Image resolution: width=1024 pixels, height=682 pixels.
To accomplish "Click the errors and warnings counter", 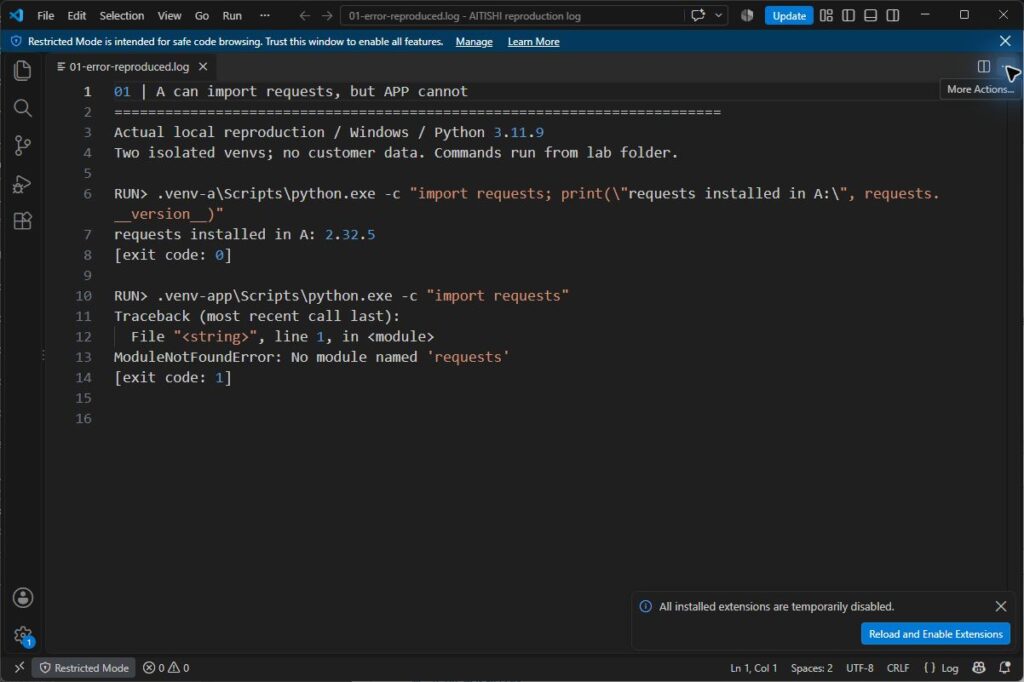I will point(166,668).
